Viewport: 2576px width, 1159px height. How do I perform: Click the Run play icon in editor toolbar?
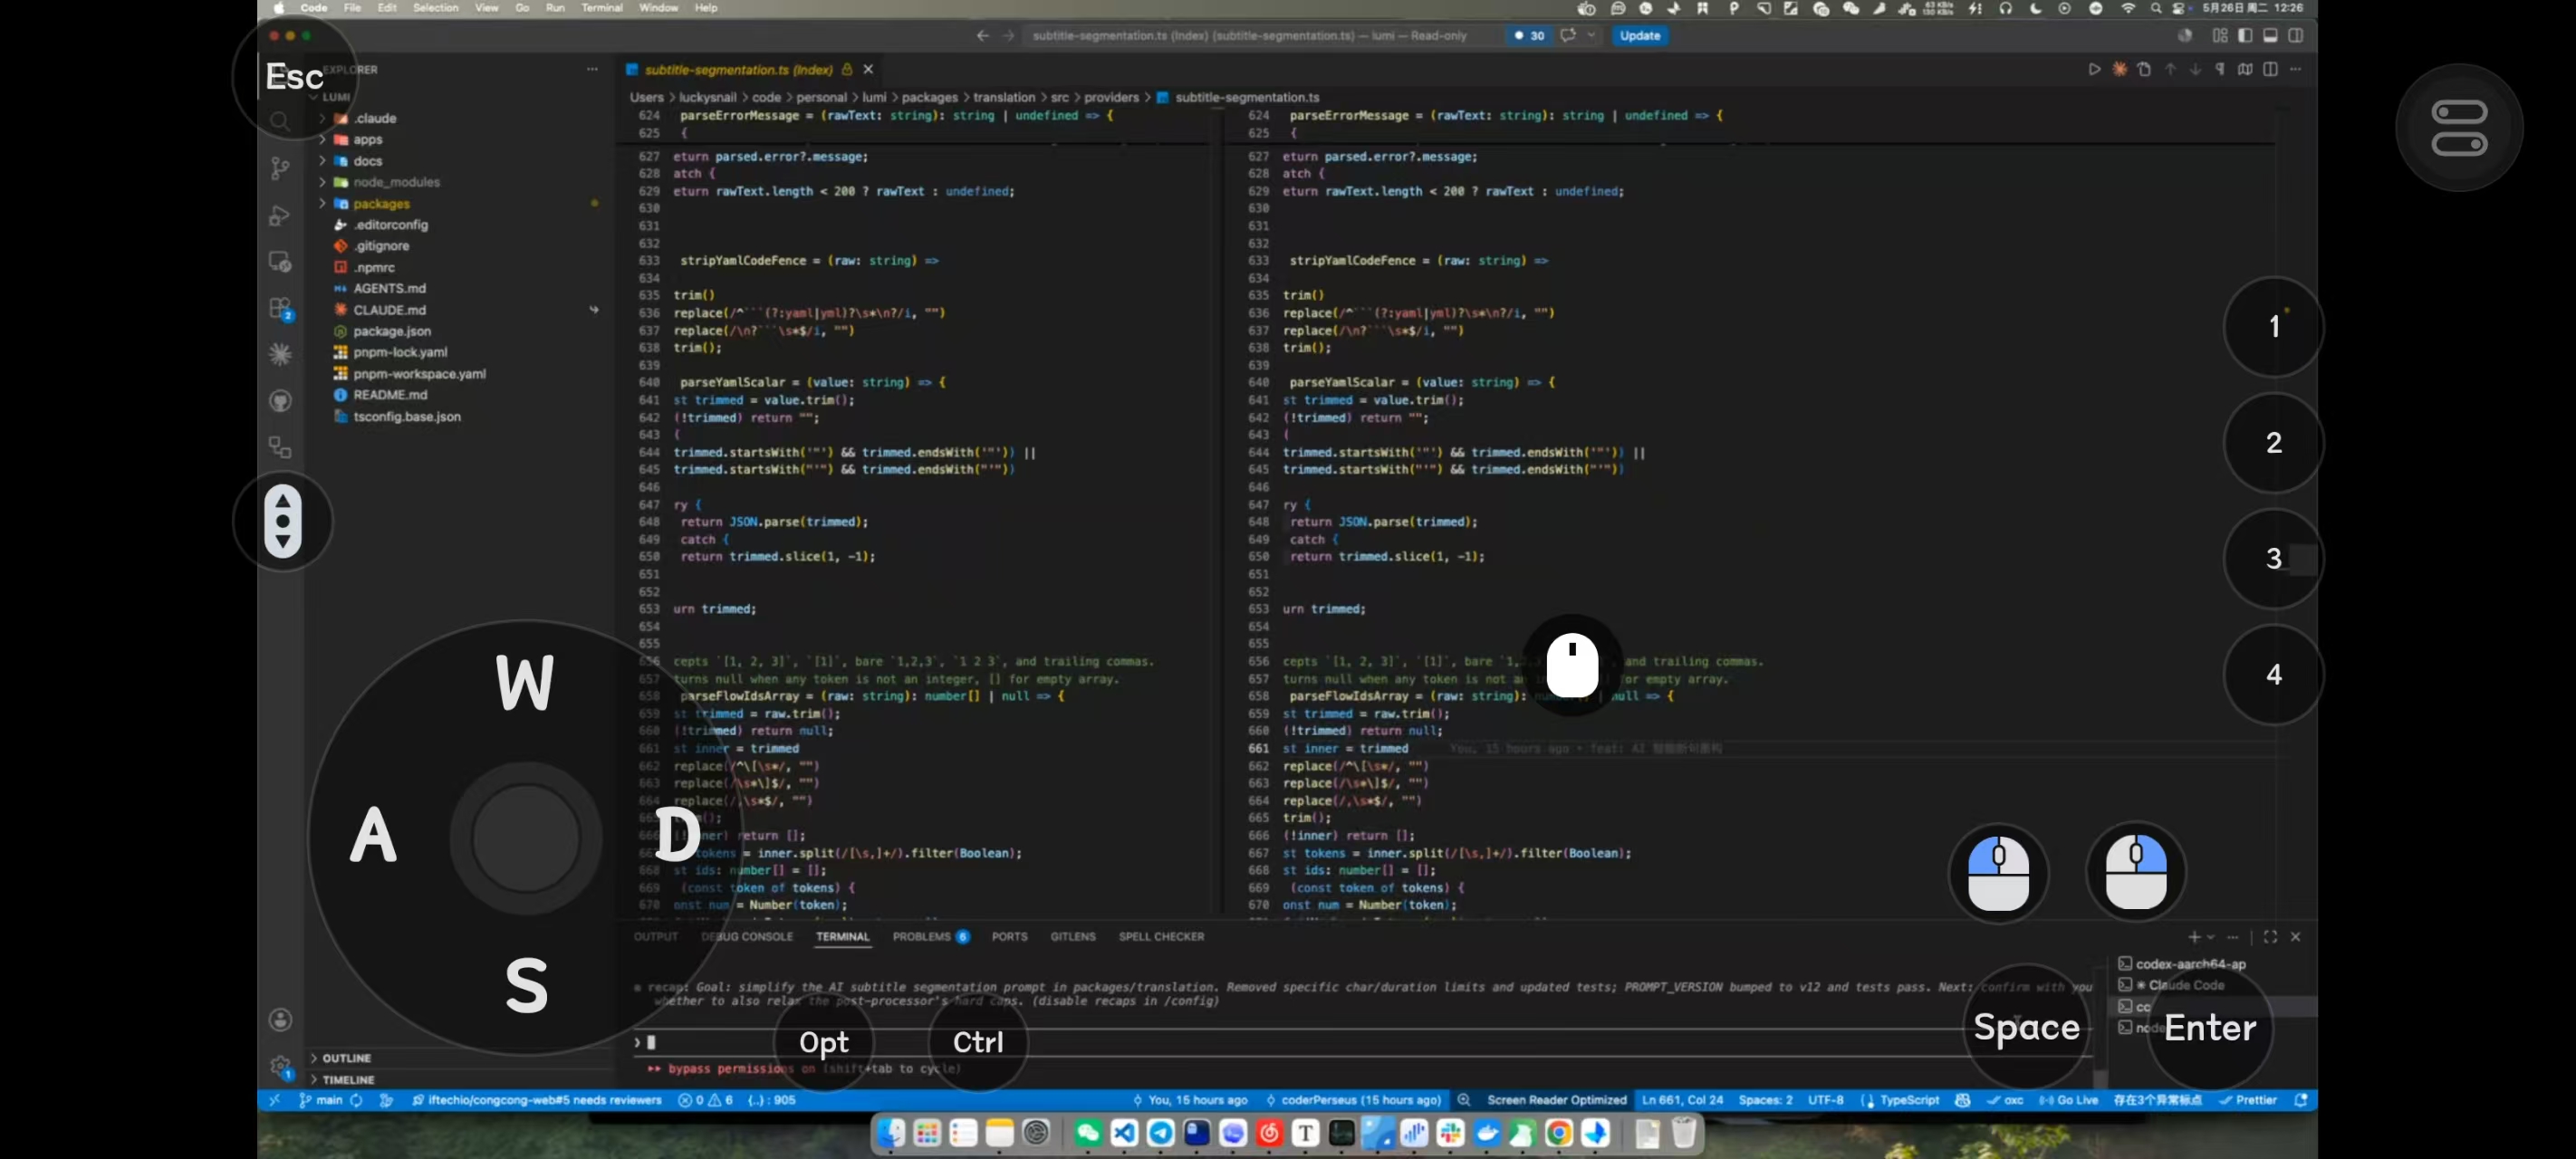(2094, 69)
